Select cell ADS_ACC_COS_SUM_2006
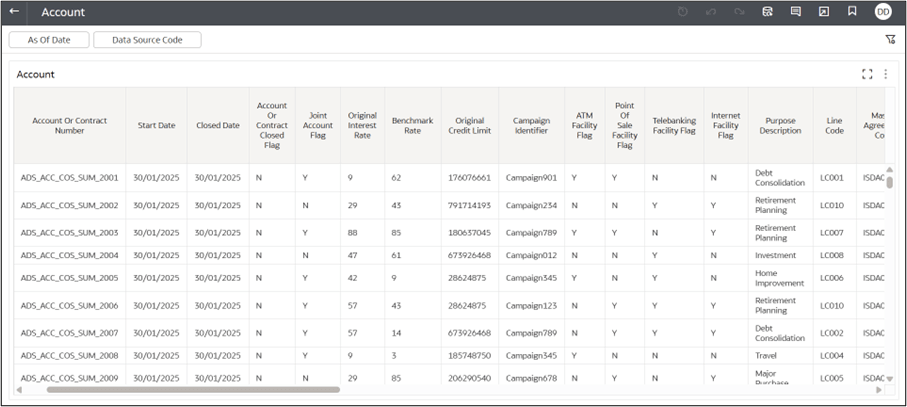This screenshot has width=907, height=407. (69, 305)
